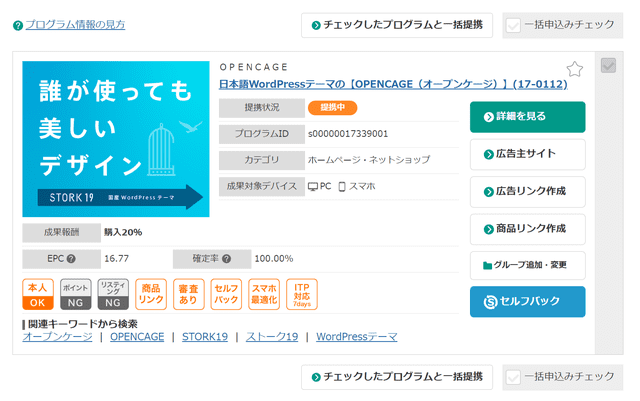Click the ITP対応 7days badge
This screenshot has height=401, width=640.
[302, 294]
